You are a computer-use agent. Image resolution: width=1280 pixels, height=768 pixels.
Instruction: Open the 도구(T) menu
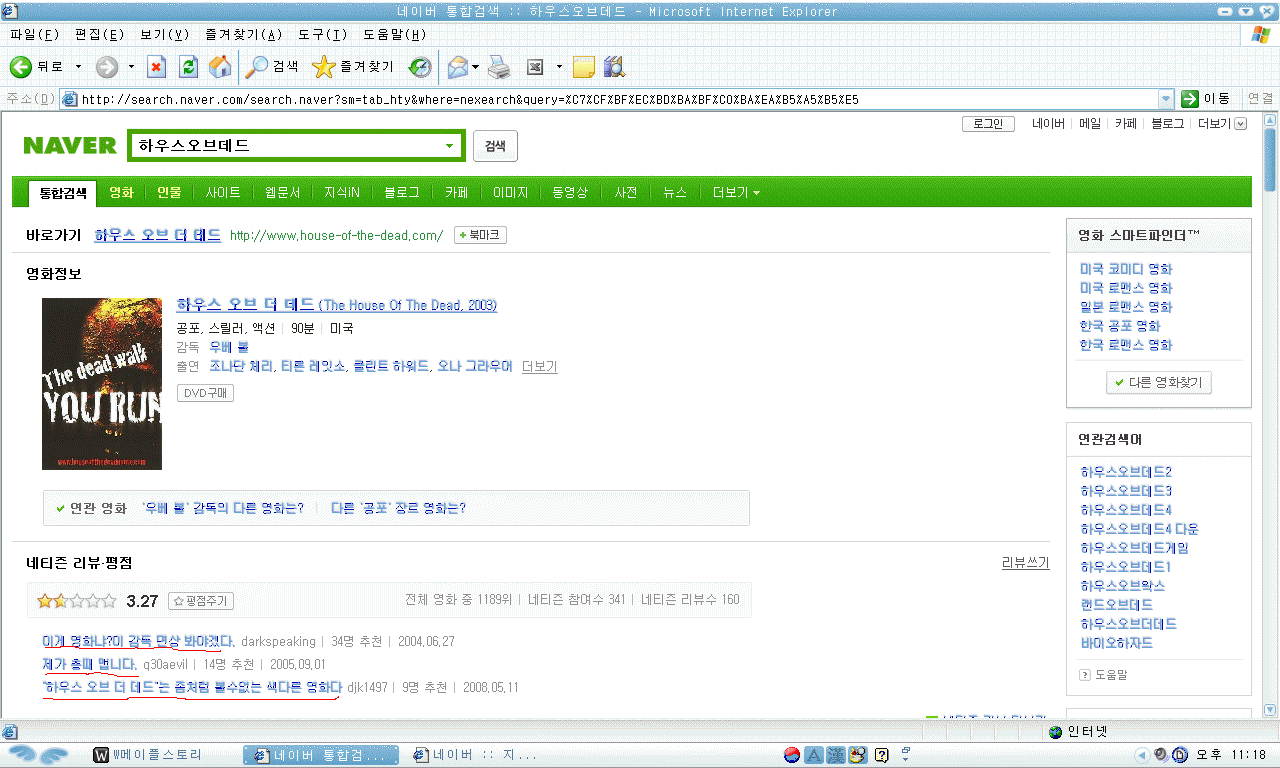tap(322, 35)
